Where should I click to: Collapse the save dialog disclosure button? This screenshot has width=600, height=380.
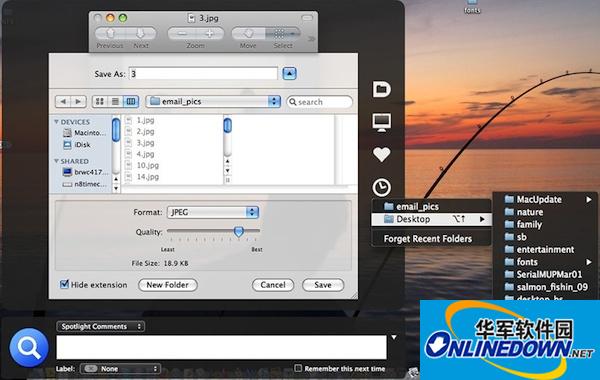click(x=289, y=73)
